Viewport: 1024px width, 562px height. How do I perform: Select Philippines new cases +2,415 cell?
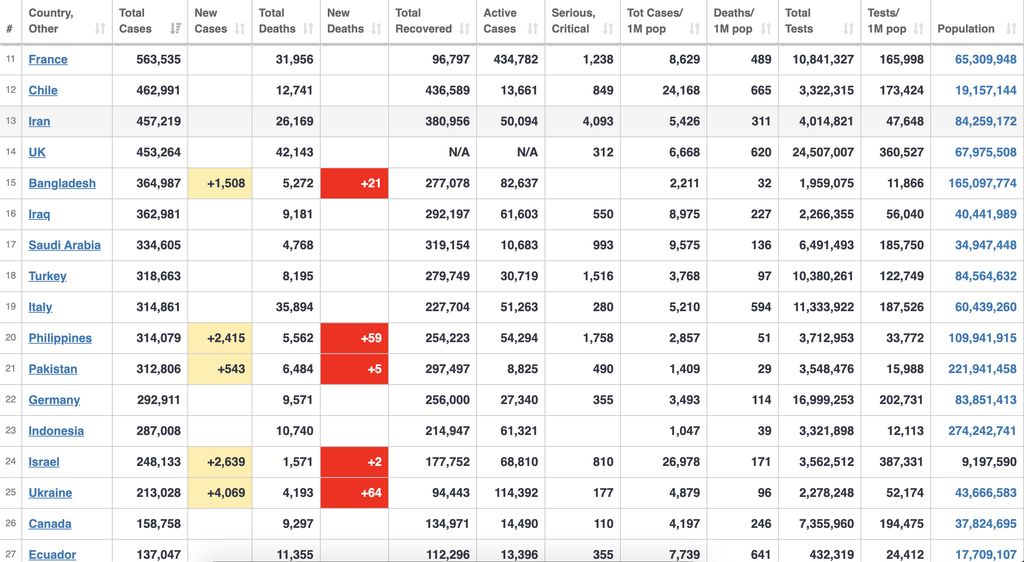[220, 338]
